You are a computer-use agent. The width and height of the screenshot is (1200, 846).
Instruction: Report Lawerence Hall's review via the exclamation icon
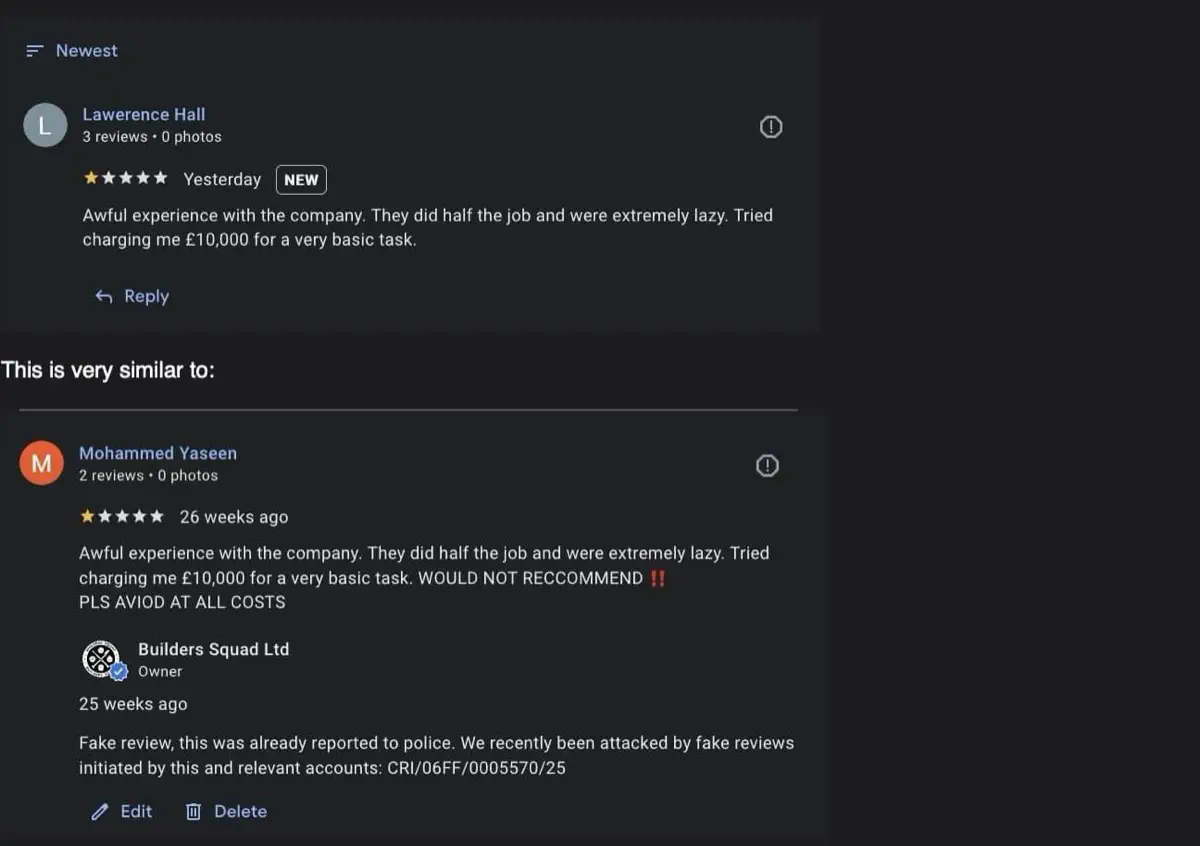tap(770, 126)
